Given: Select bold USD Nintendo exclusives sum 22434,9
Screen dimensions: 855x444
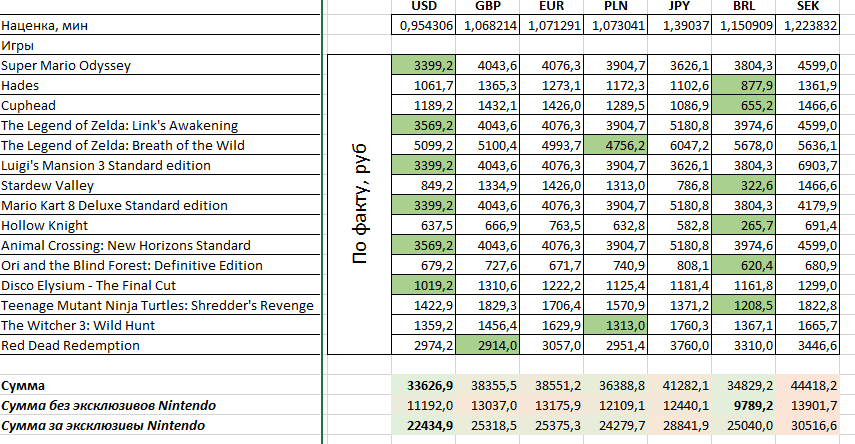Looking at the screenshot, I should (424, 425).
